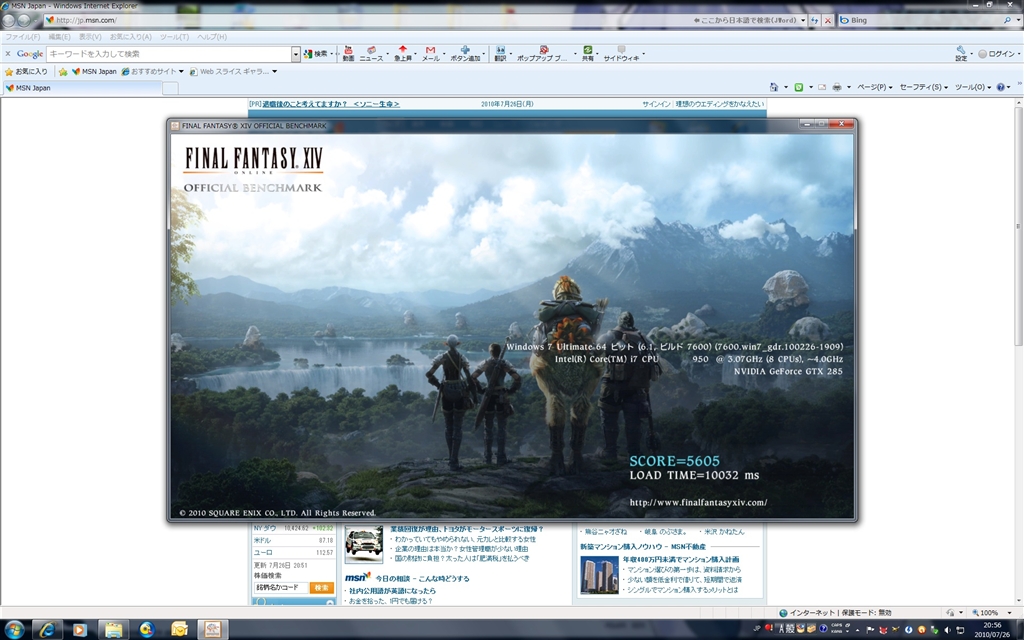Viewport: 1024px width, 640px height.
Task: Open the ツール(O) dropdown menu
Action: tap(972, 87)
